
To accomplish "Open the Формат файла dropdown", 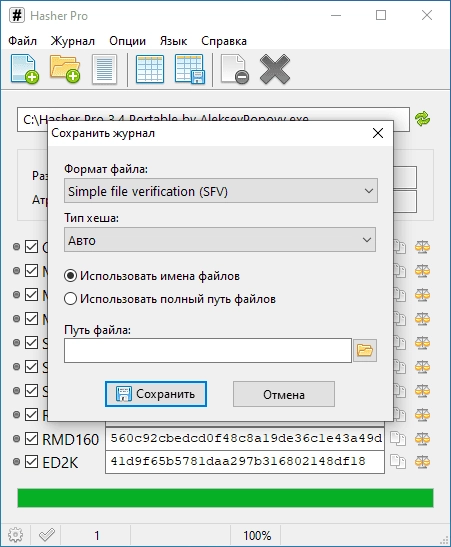I will click(221, 191).
